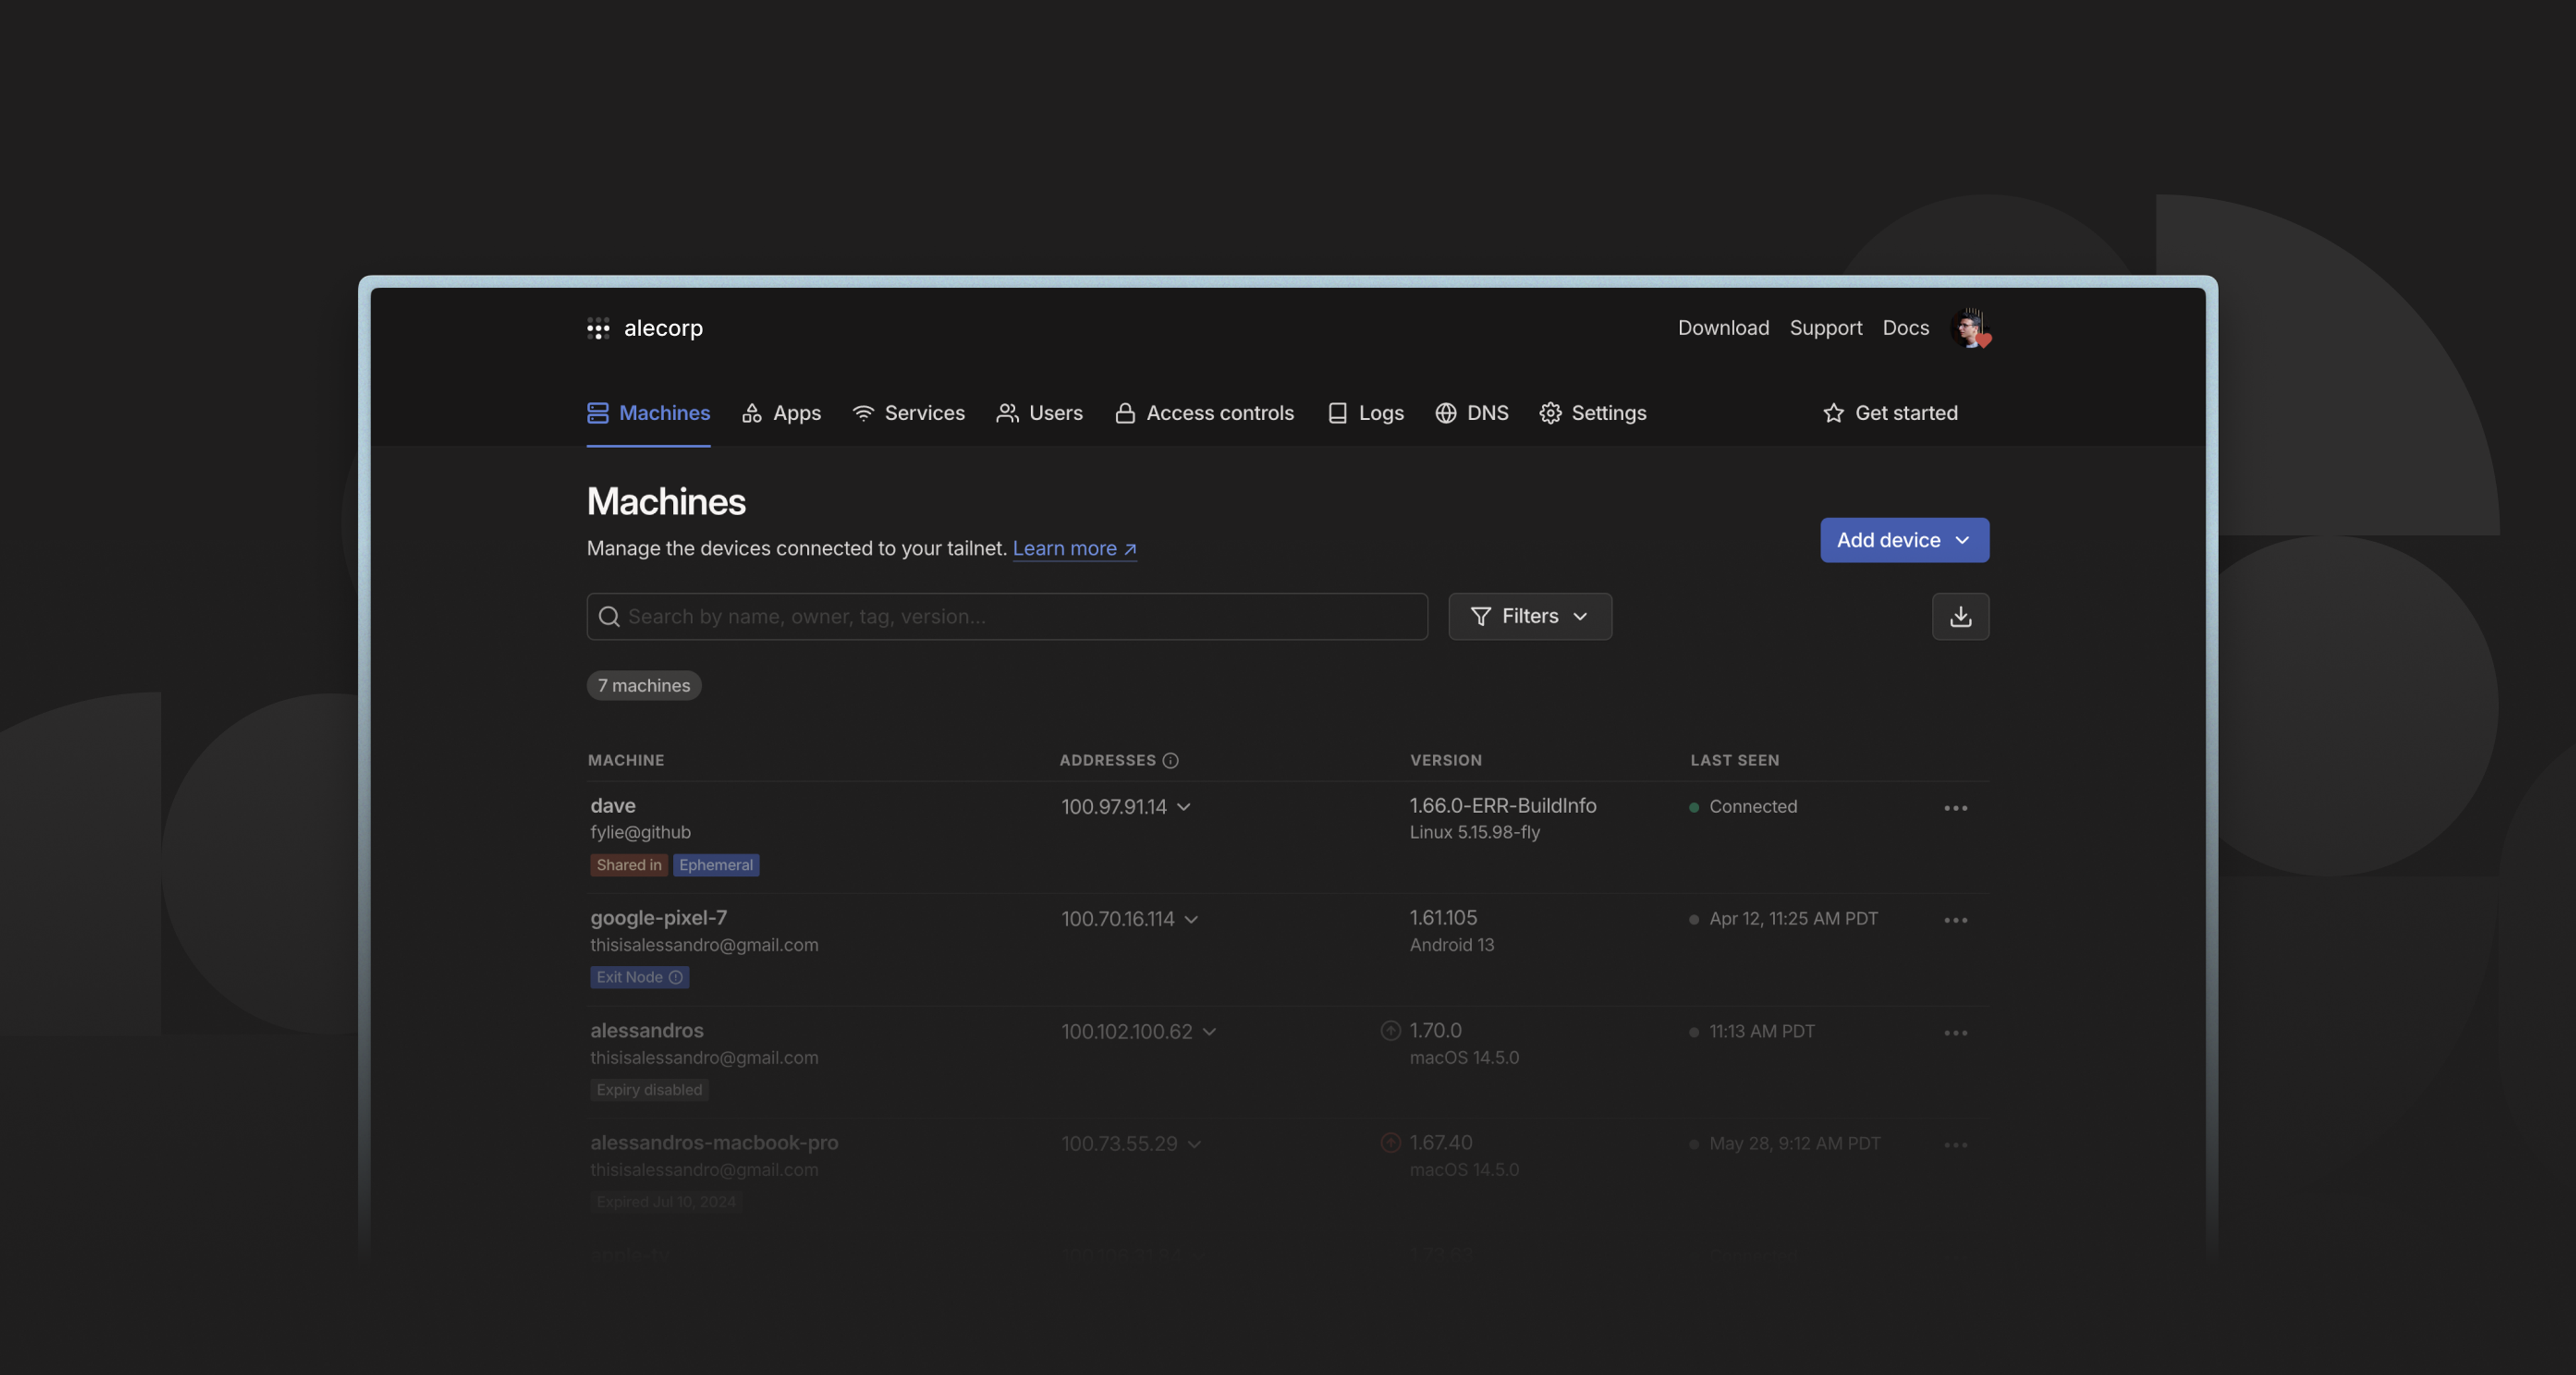Open the Filters dropdown
The width and height of the screenshot is (2576, 1375).
[1529, 616]
